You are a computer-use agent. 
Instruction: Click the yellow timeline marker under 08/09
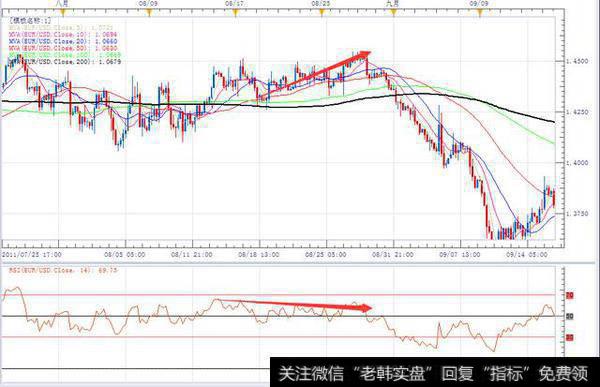[x=149, y=13]
